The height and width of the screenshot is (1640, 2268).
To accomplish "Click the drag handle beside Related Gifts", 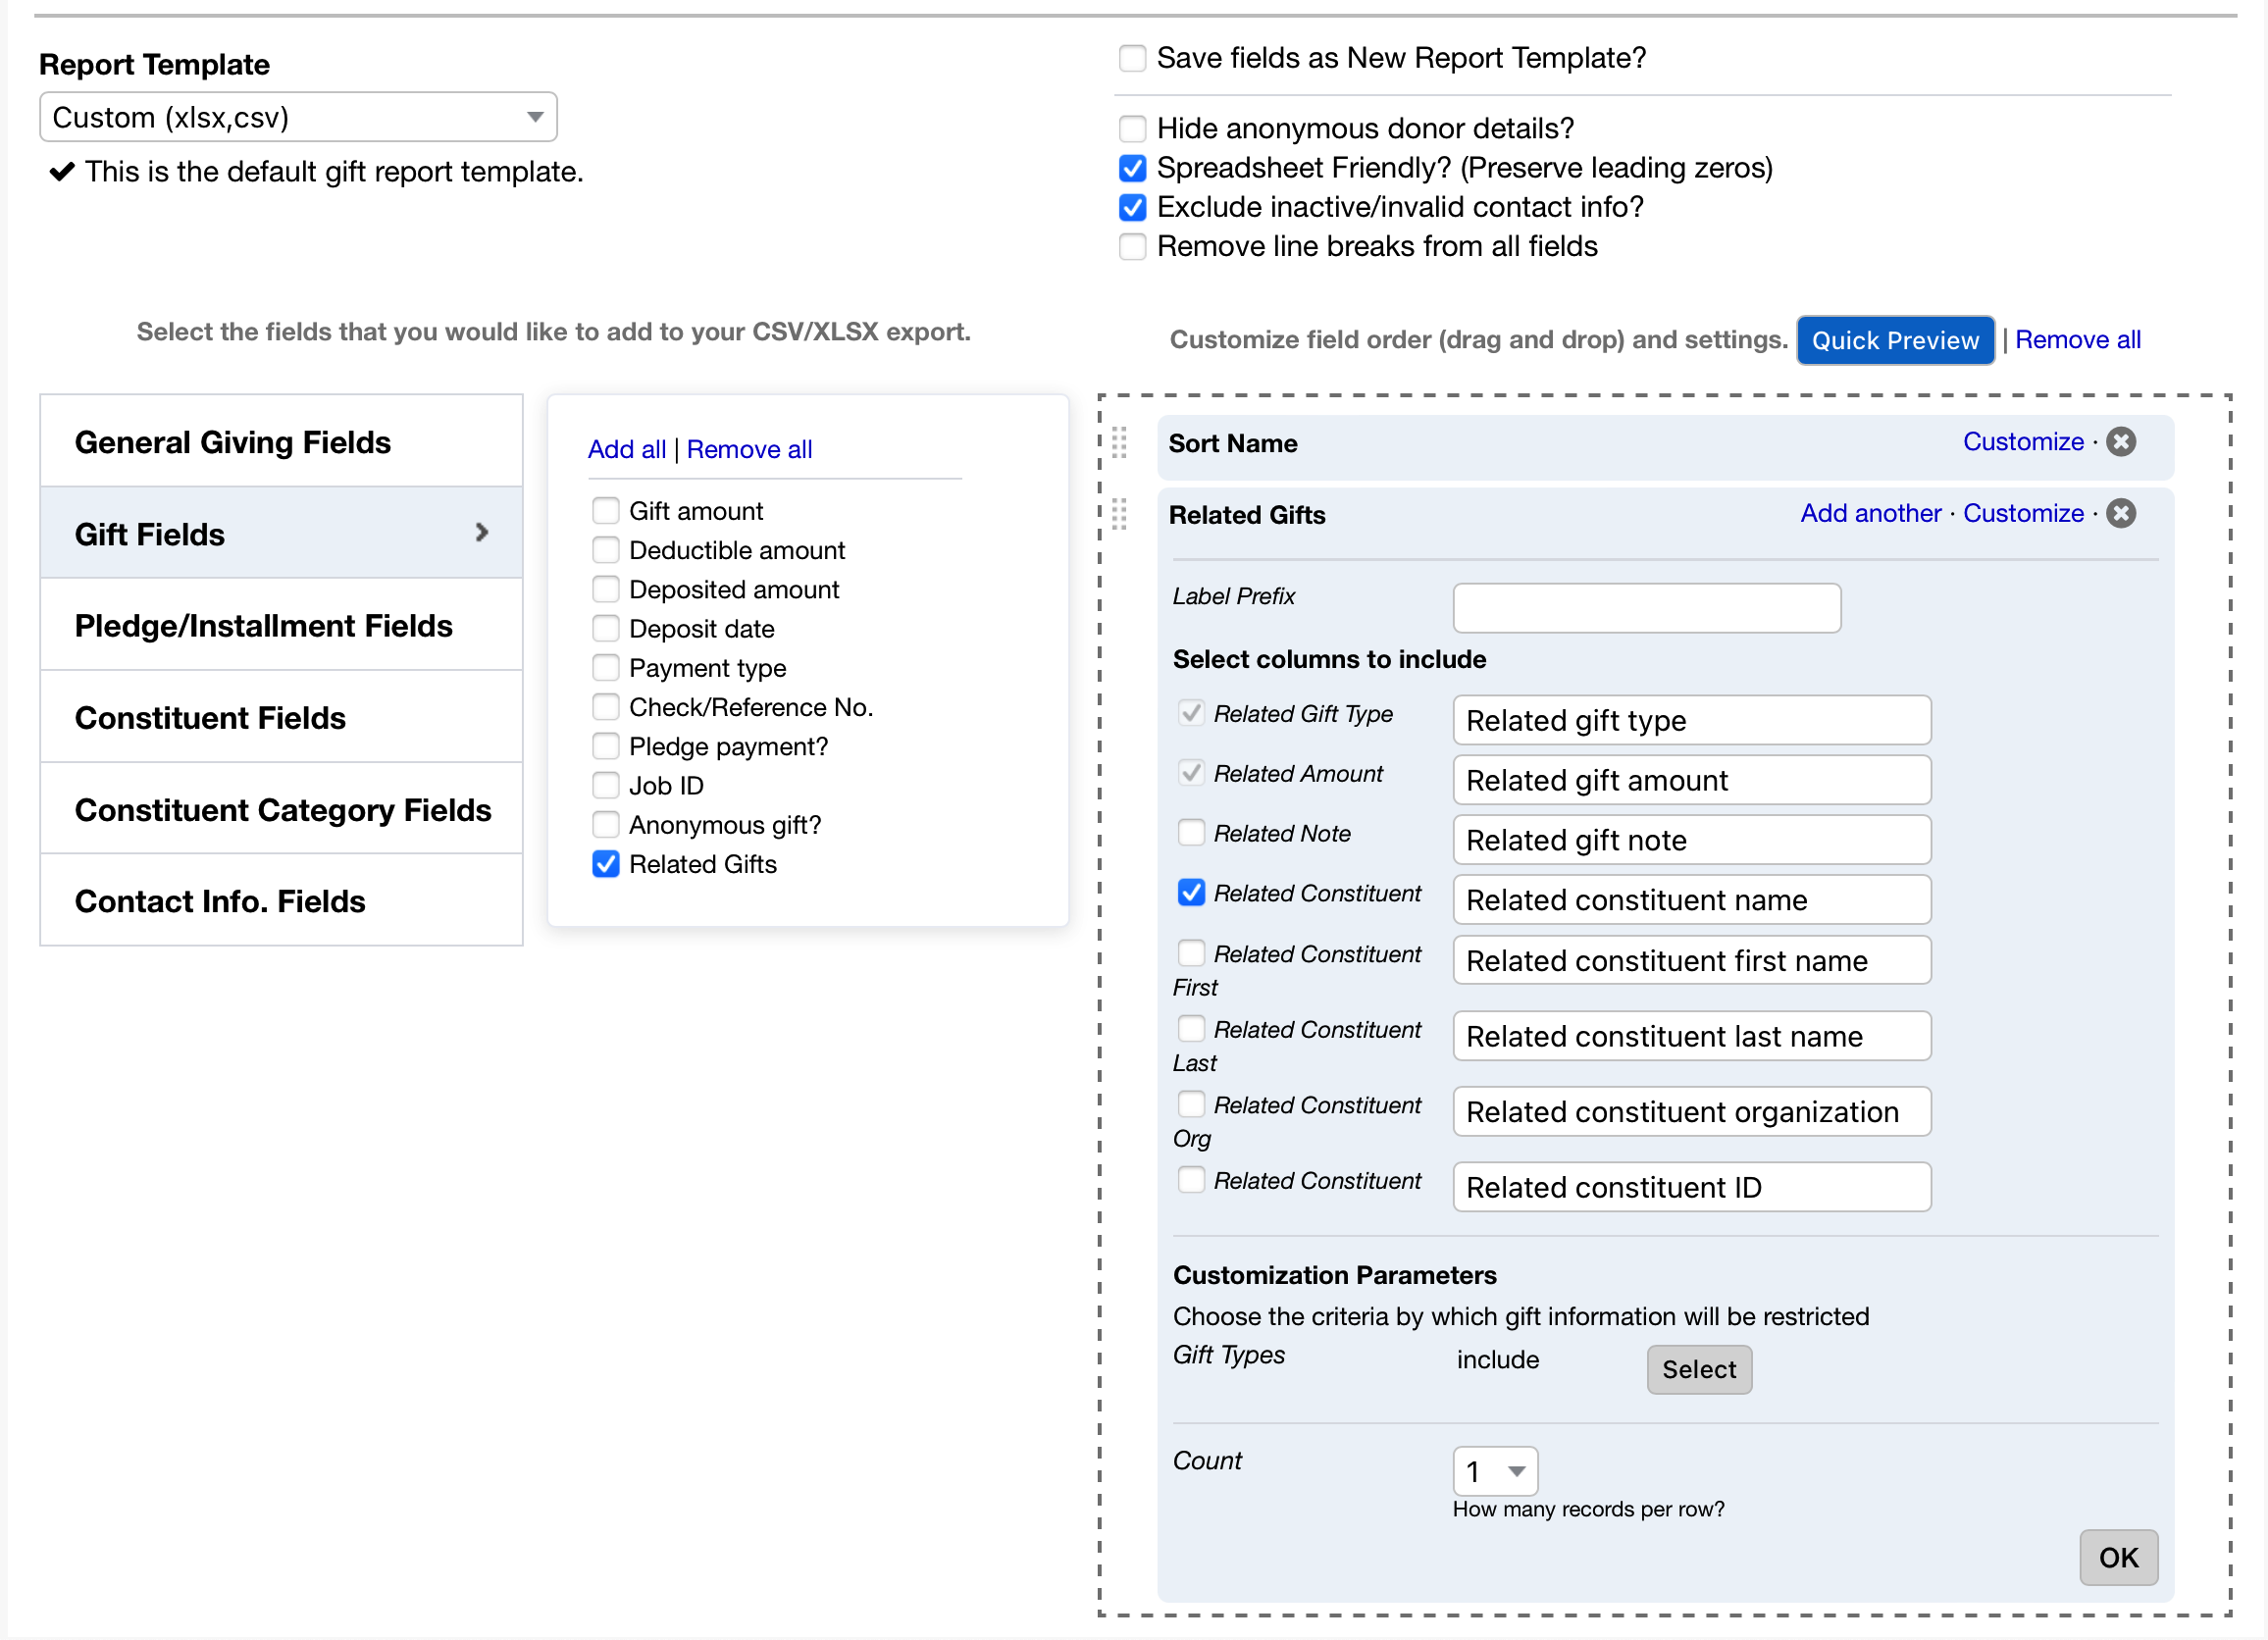I will point(1120,513).
